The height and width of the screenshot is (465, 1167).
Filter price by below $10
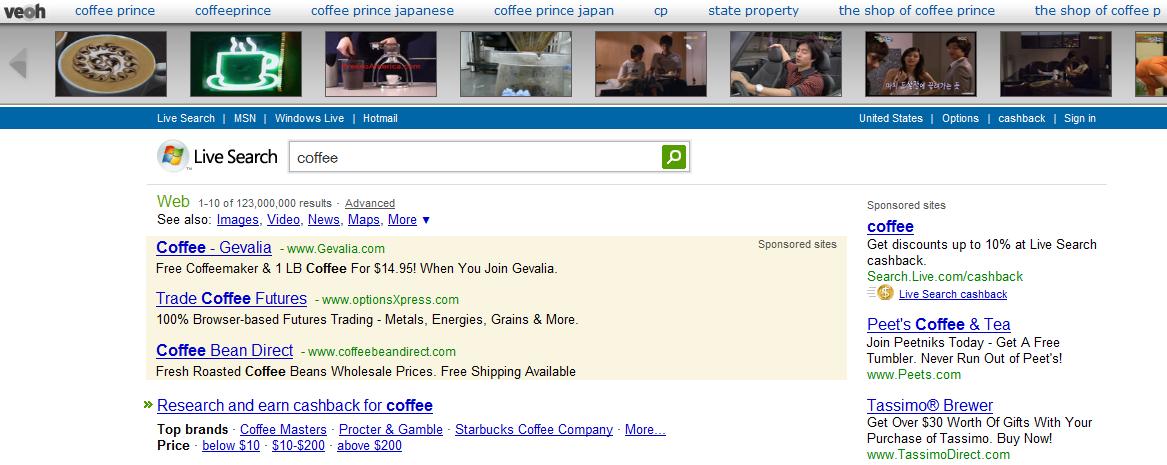[231, 446]
